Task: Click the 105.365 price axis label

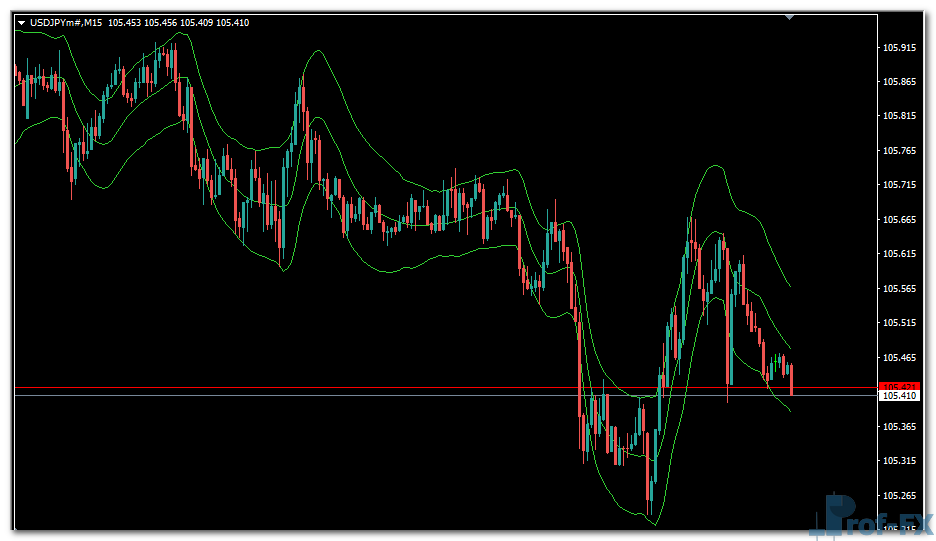Action: pos(900,427)
